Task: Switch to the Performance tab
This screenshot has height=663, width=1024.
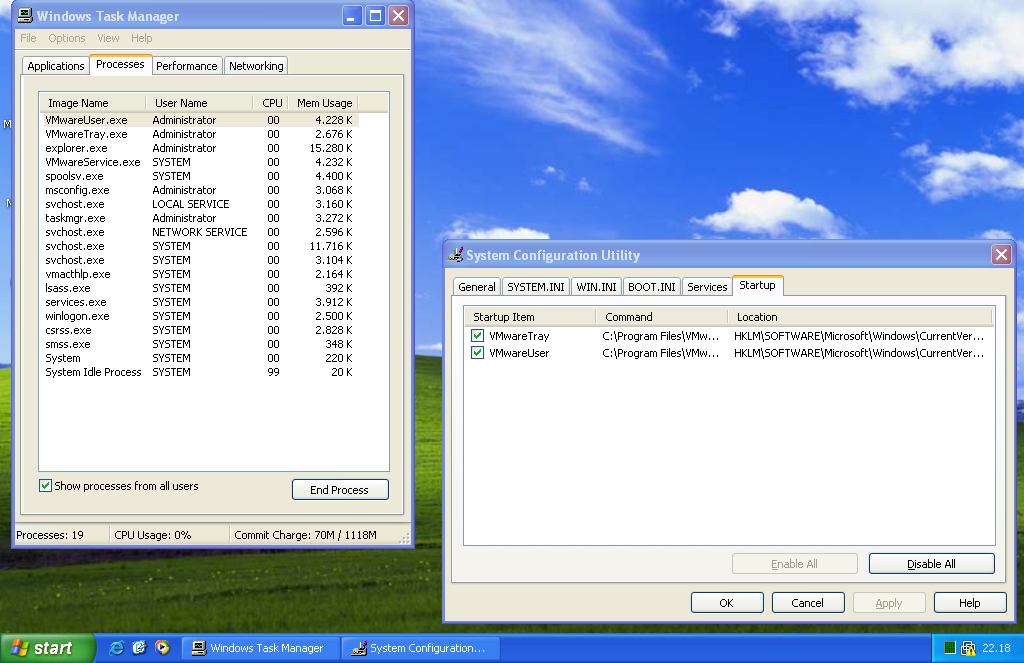Action: (x=186, y=66)
